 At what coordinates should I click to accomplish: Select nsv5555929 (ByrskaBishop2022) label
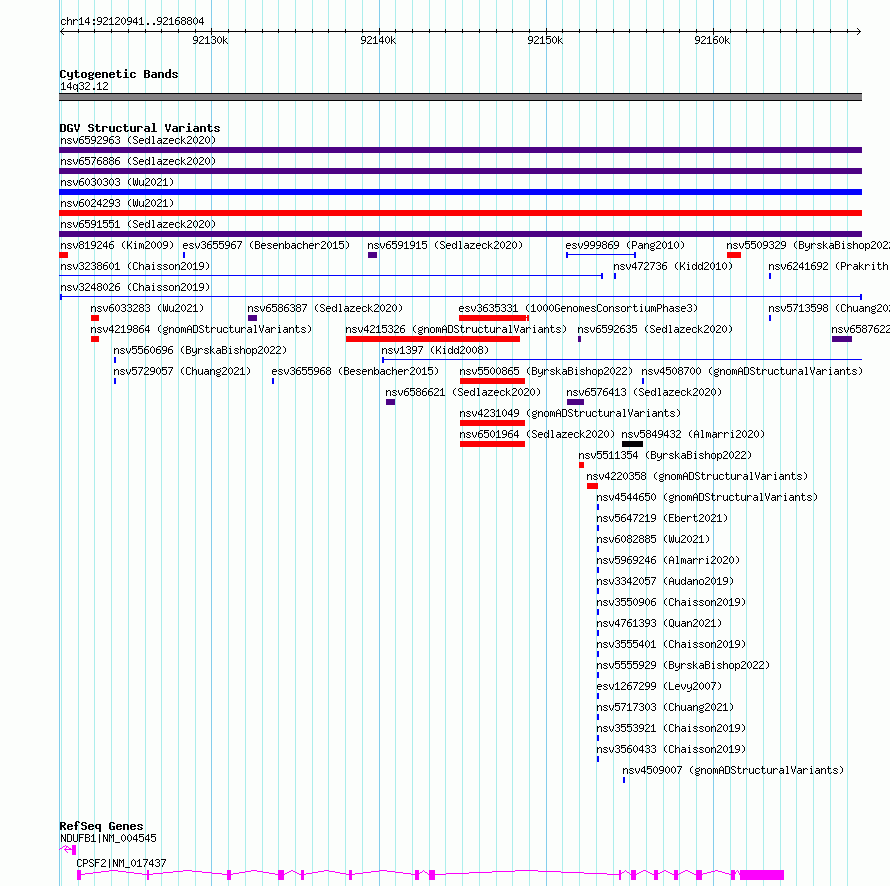[x=683, y=665]
